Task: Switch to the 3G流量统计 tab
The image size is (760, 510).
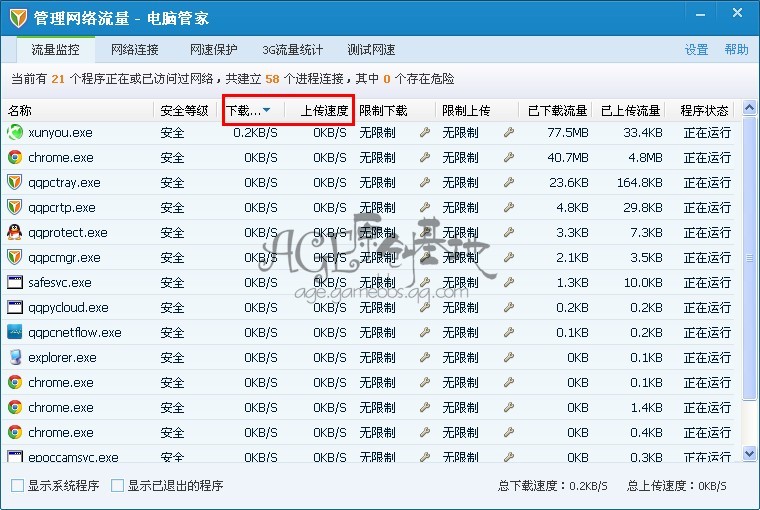Action: click(292, 49)
